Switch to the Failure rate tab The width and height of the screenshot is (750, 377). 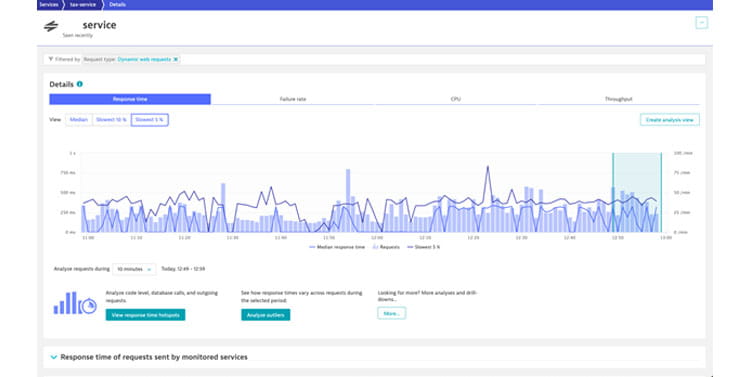pyautogui.click(x=293, y=99)
